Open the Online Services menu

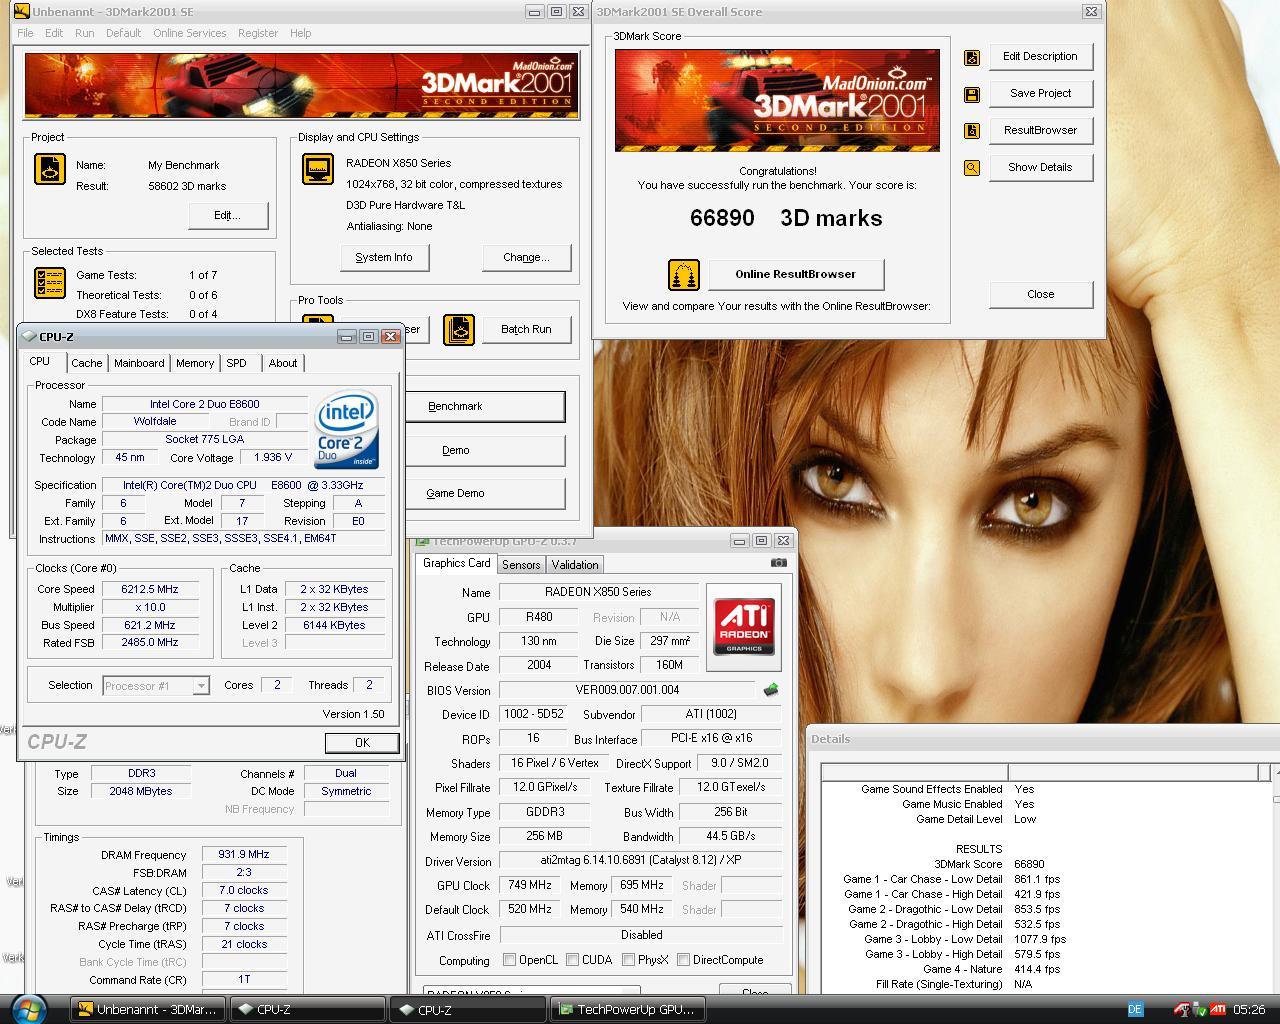(190, 33)
